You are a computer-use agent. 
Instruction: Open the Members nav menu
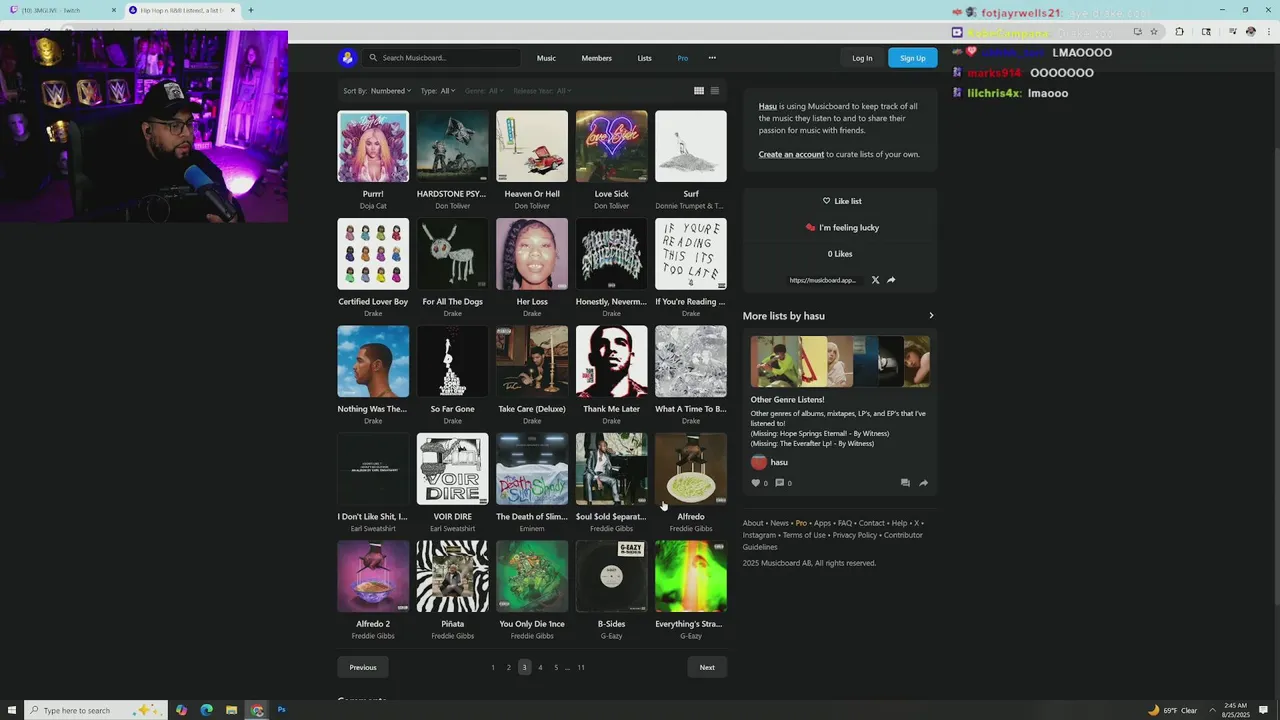(x=597, y=58)
